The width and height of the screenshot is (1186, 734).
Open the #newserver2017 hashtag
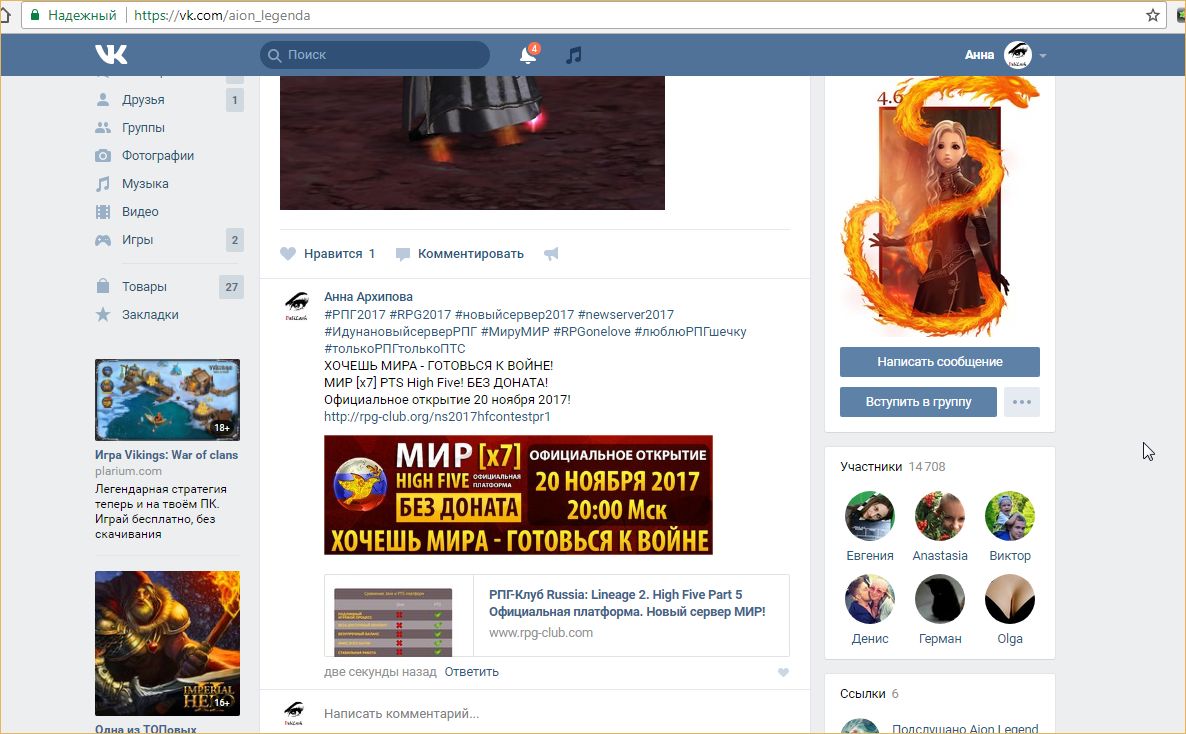626,314
